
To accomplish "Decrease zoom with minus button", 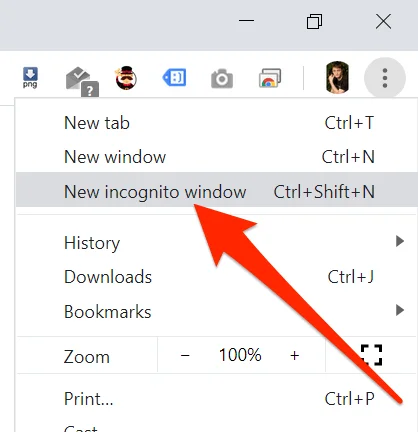I will pos(185,355).
